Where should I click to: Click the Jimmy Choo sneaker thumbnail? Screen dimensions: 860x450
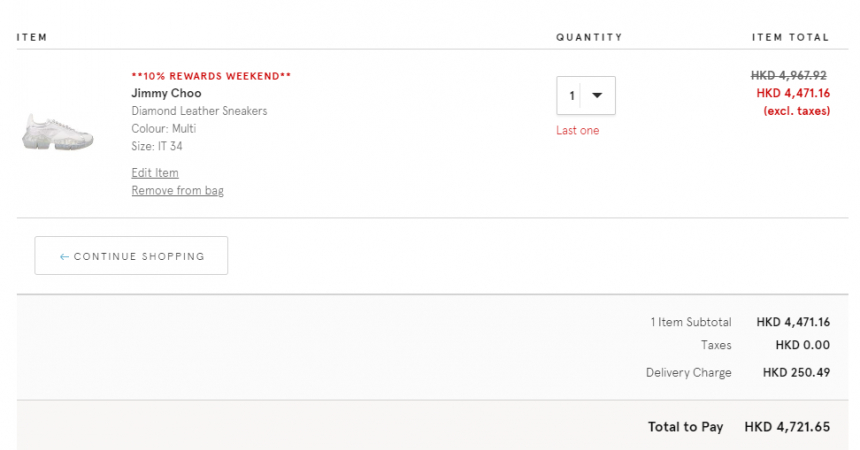(58, 132)
